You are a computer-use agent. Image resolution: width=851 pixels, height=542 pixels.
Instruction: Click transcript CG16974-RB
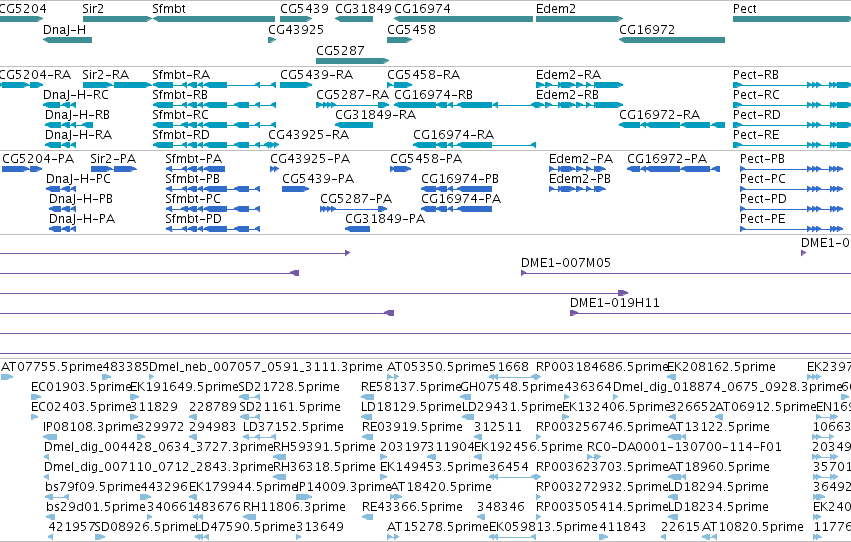click(434, 95)
